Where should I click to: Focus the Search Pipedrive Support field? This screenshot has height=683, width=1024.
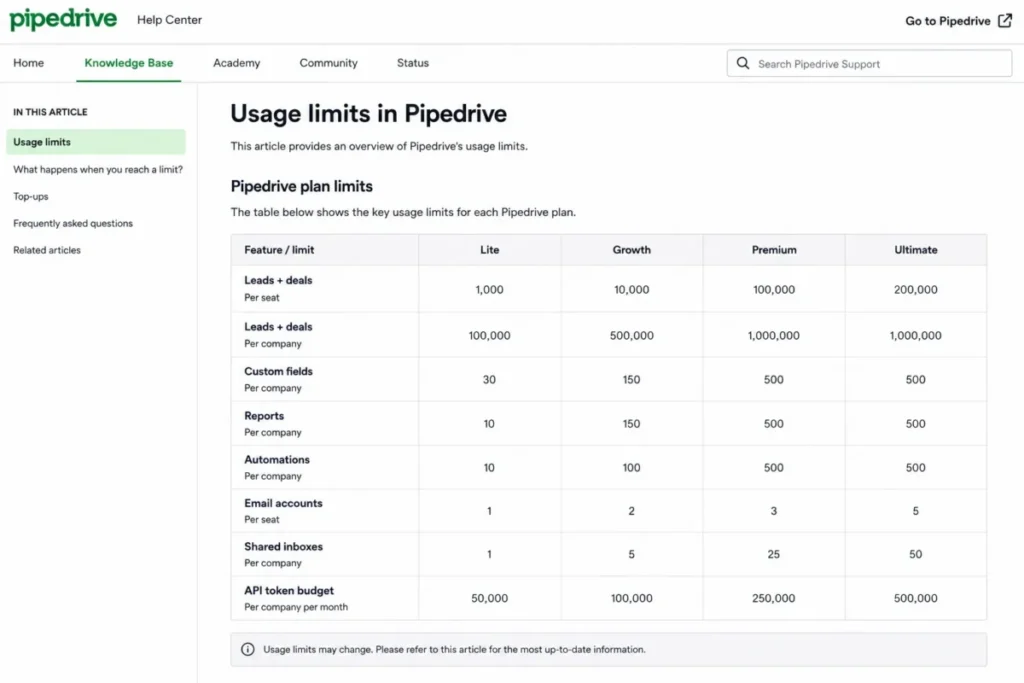(869, 63)
